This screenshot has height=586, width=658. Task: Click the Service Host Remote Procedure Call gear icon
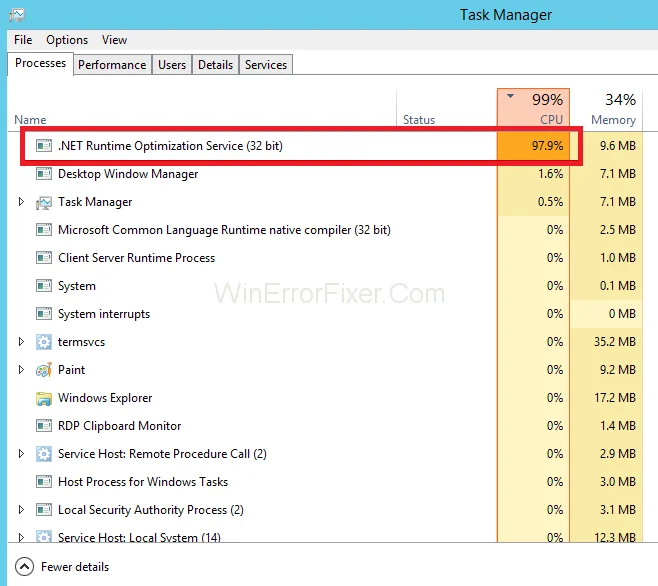click(x=44, y=454)
